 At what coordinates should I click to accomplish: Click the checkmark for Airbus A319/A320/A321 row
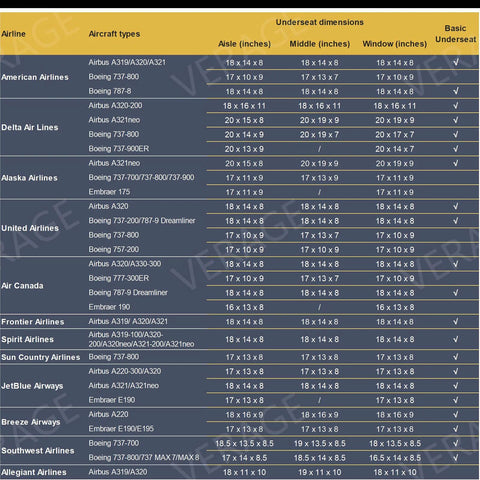pyautogui.click(x=456, y=62)
